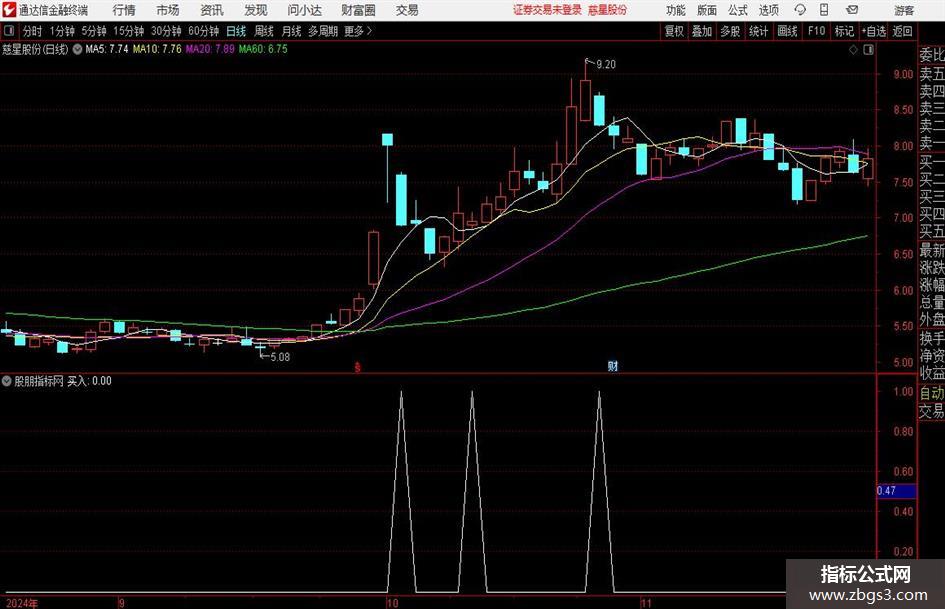Open the 发现 menu

(256, 10)
